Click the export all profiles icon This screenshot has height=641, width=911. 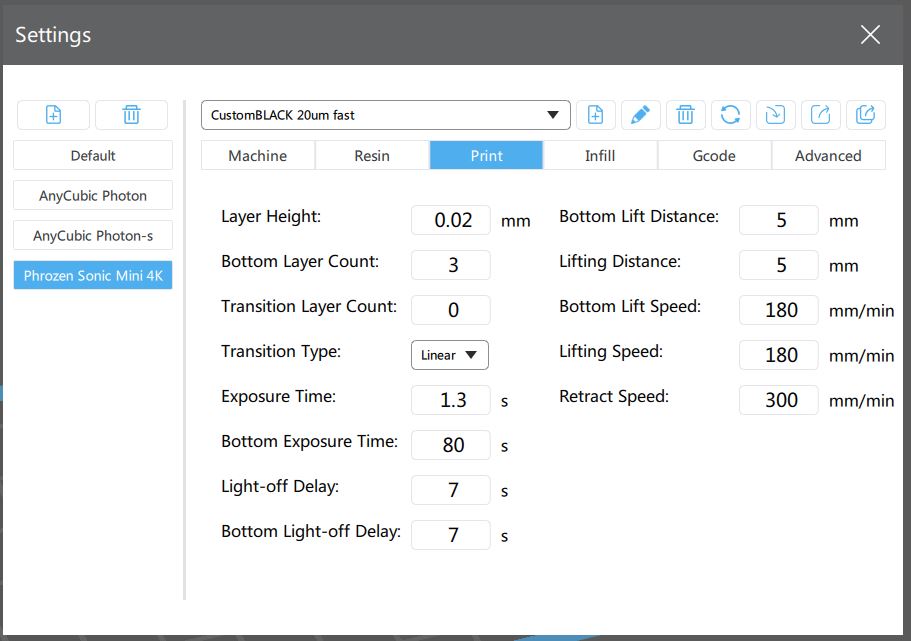click(x=865, y=115)
